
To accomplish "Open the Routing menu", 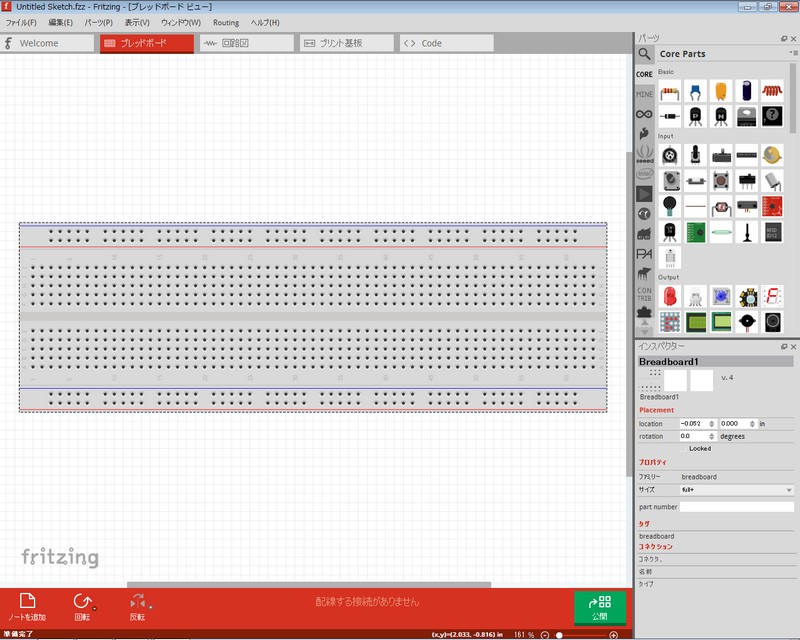I will pos(226,22).
